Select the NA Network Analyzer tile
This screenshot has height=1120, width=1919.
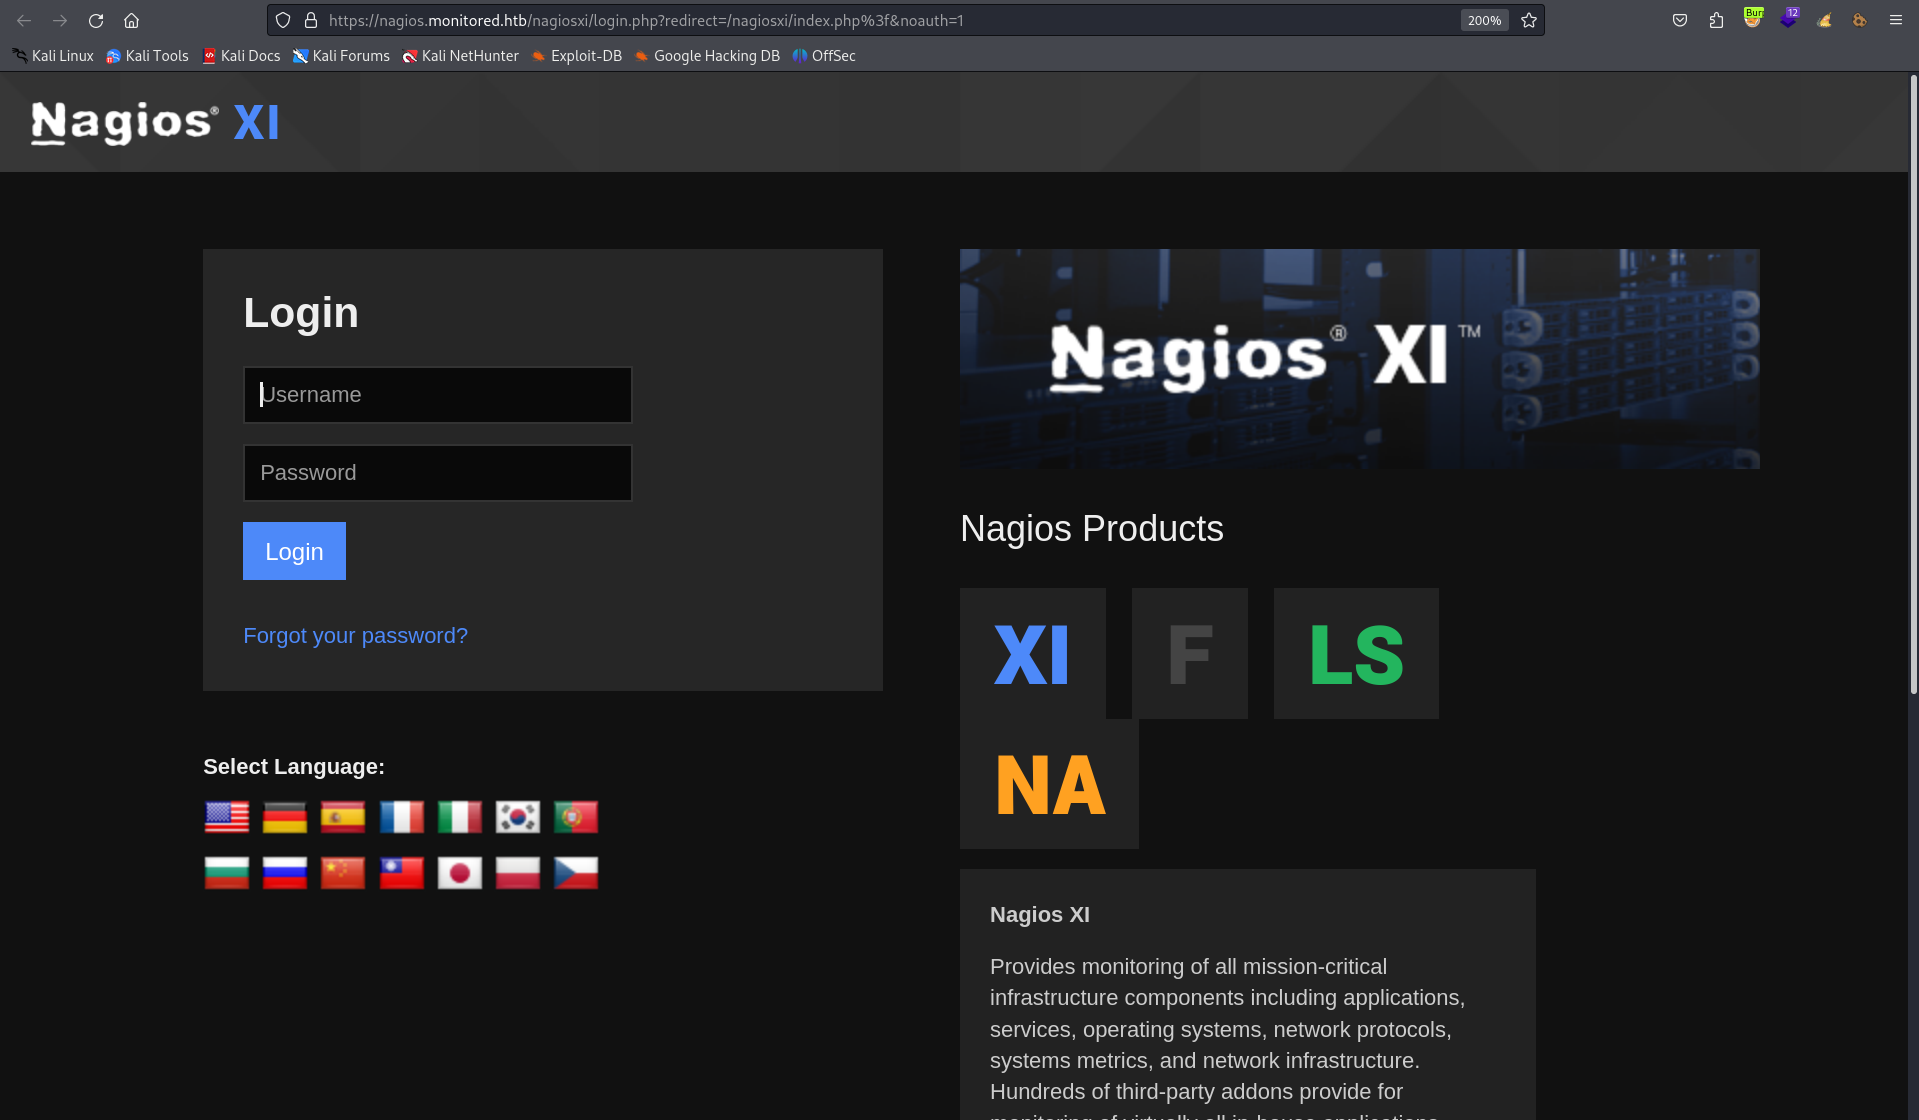click(x=1049, y=784)
